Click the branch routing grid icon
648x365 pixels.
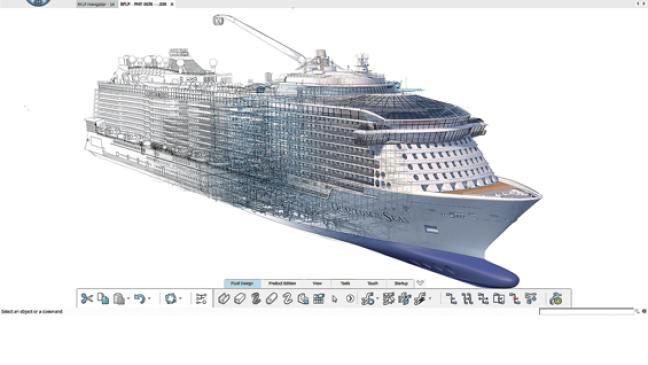[x=388, y=298]
